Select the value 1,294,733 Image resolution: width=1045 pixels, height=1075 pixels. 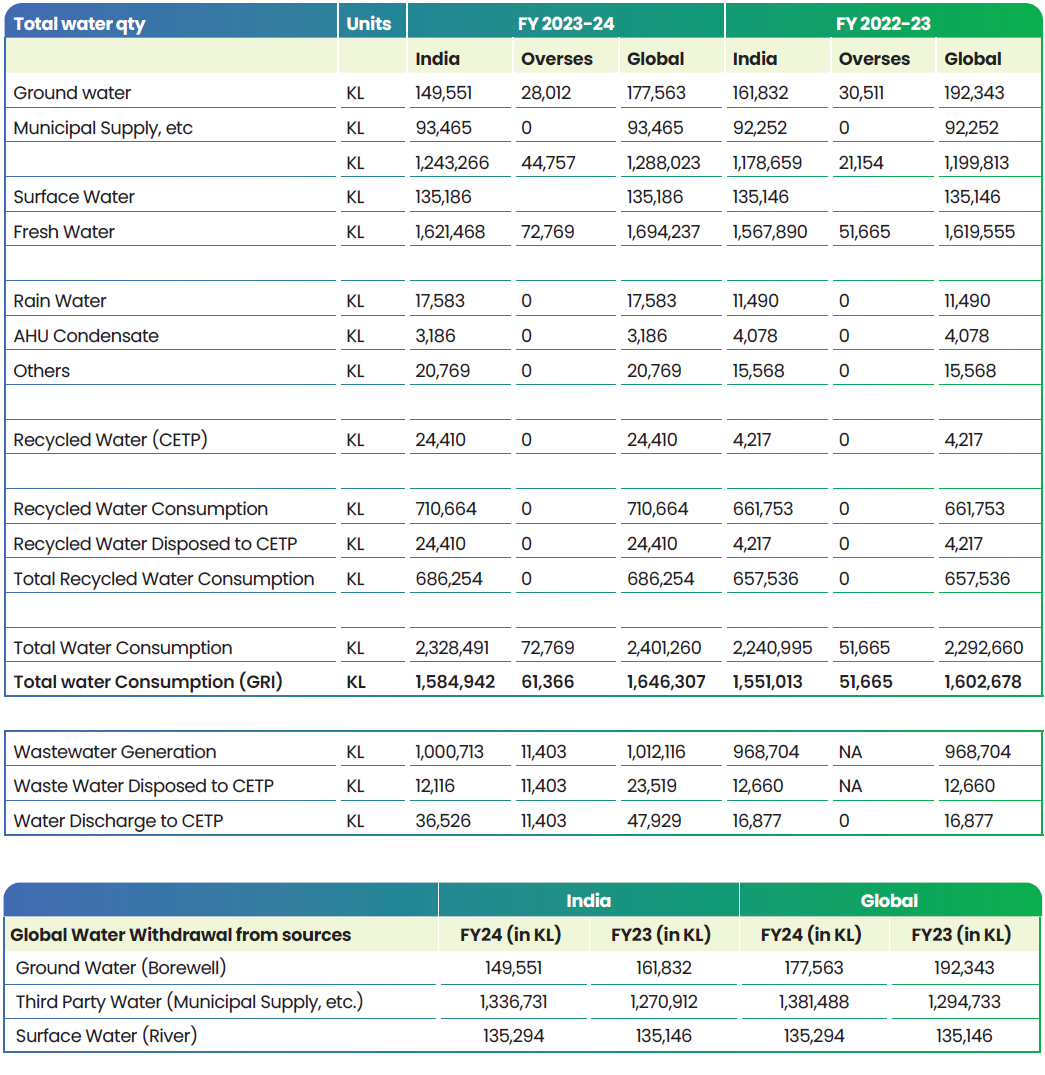coord(964,1002)
